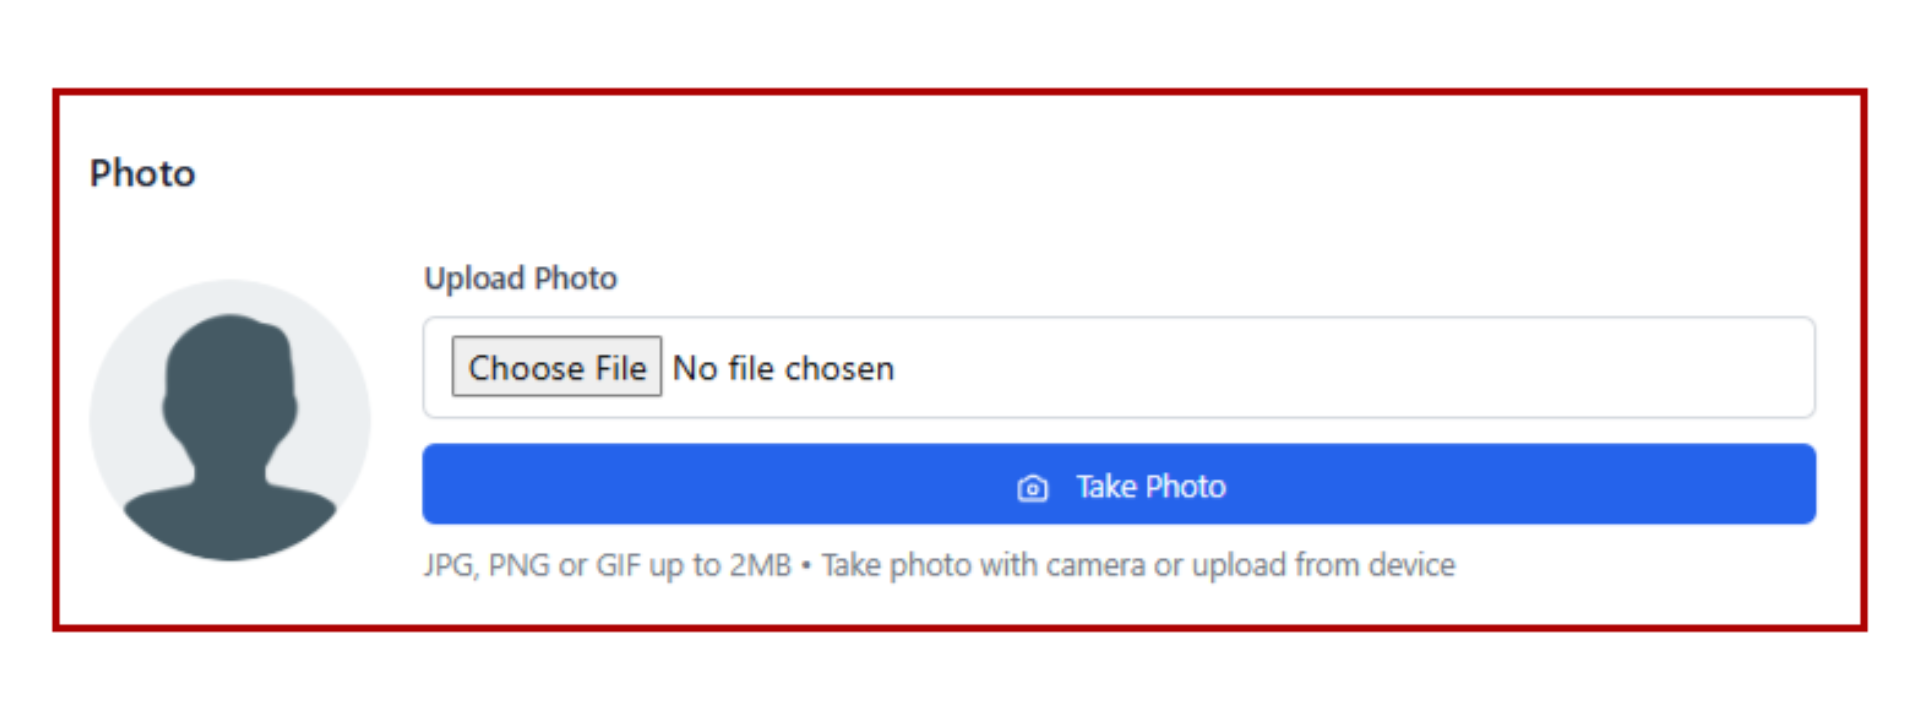Click the No file chosen text
The image size is (1920, 720).
[783, 368]
